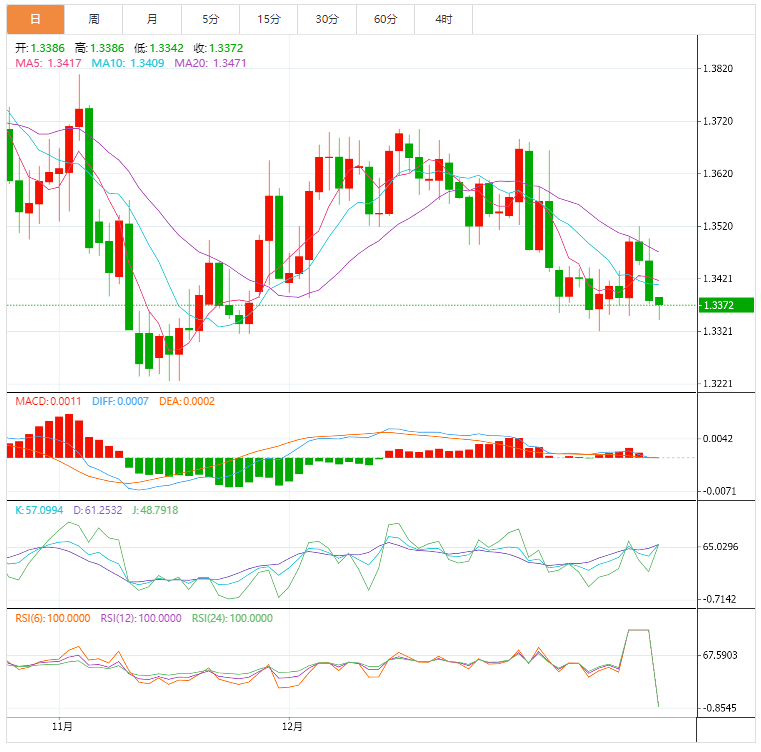Click the 1.3820 price axis label
Image resolution: width=761 pixels, height=752 pixels.
[718, 68]
